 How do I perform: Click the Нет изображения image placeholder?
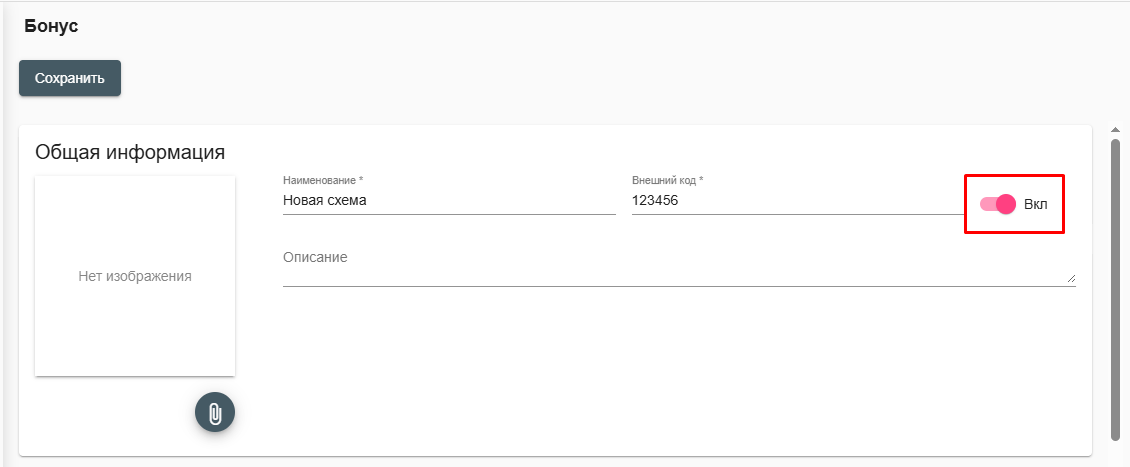pyautogui.click(x=135, y=275)
